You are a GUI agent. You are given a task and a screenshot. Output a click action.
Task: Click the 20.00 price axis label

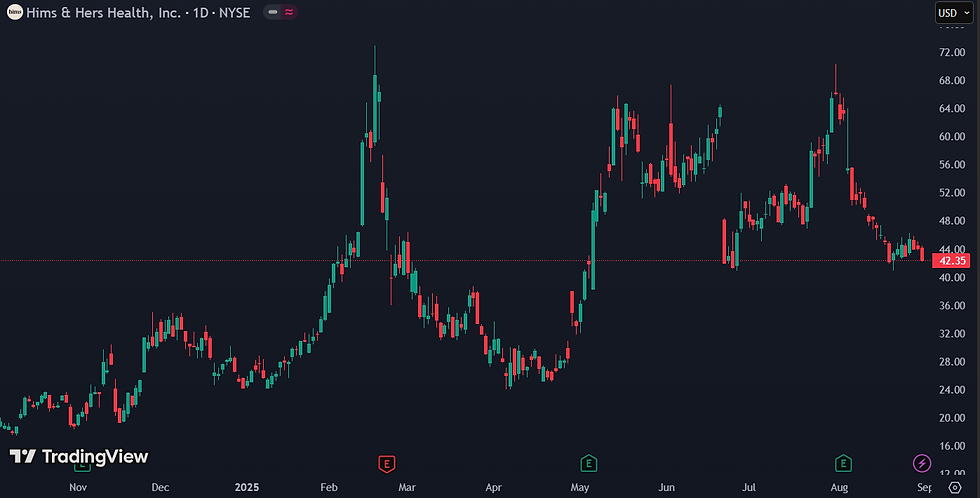pyautogui.click(x=952, y=418)
